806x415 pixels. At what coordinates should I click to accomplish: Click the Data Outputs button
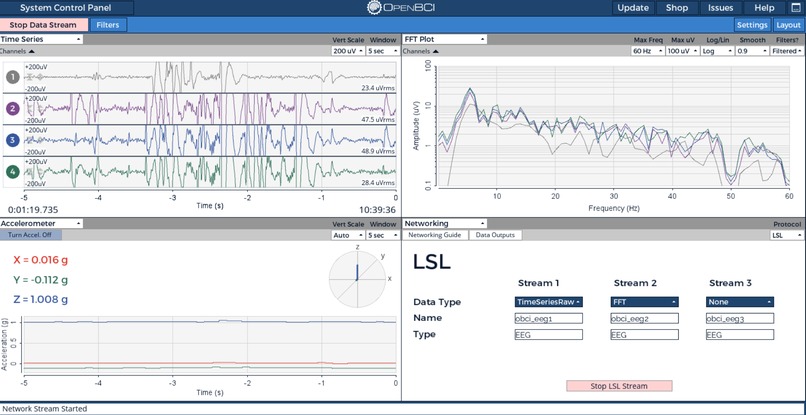click(x=495, y=235)
